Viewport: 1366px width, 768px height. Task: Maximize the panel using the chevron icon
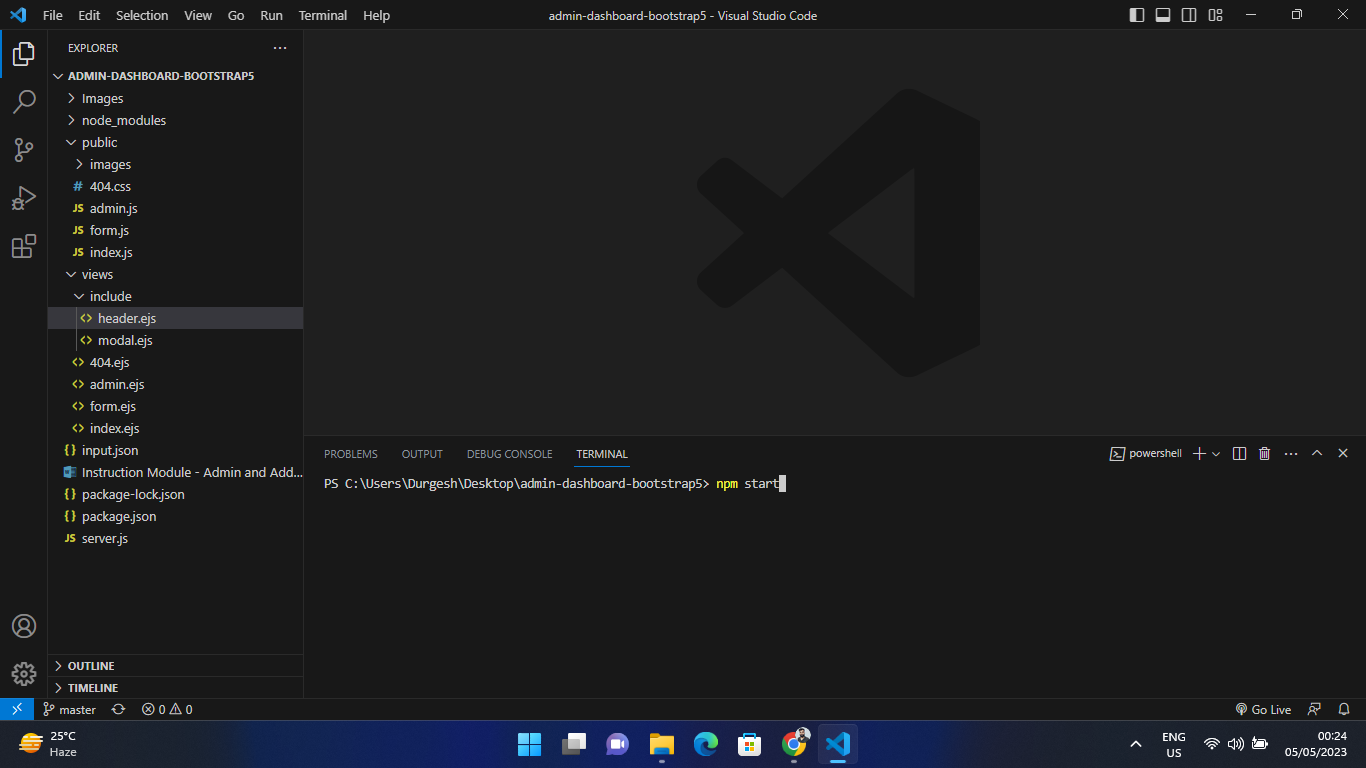(1317, 453)
